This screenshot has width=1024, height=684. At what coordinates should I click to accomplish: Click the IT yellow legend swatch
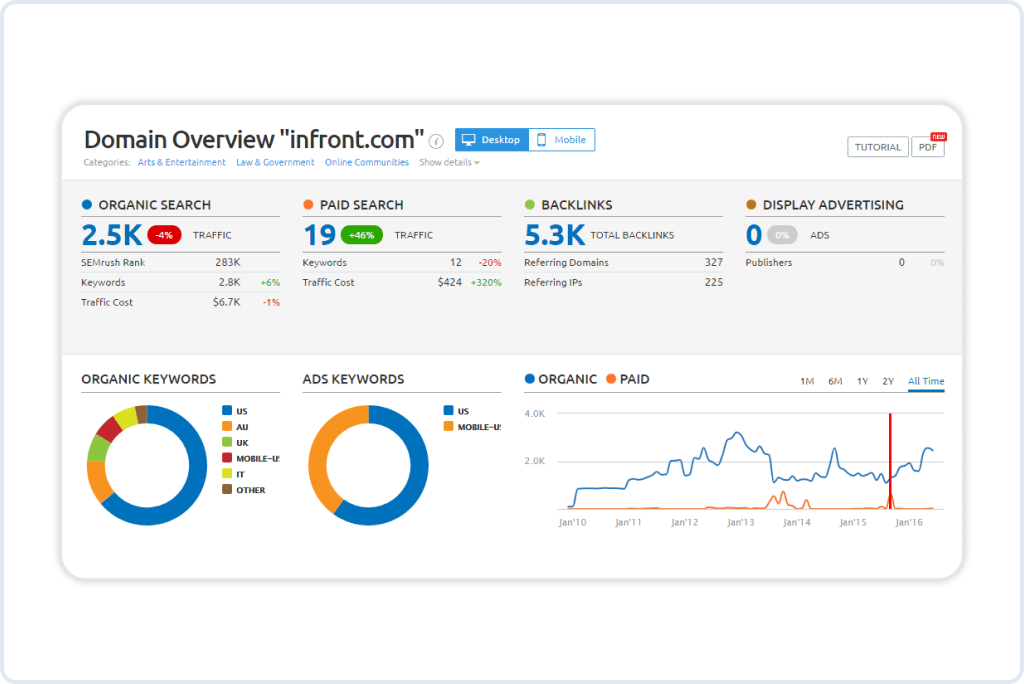[x=227, y=474]
